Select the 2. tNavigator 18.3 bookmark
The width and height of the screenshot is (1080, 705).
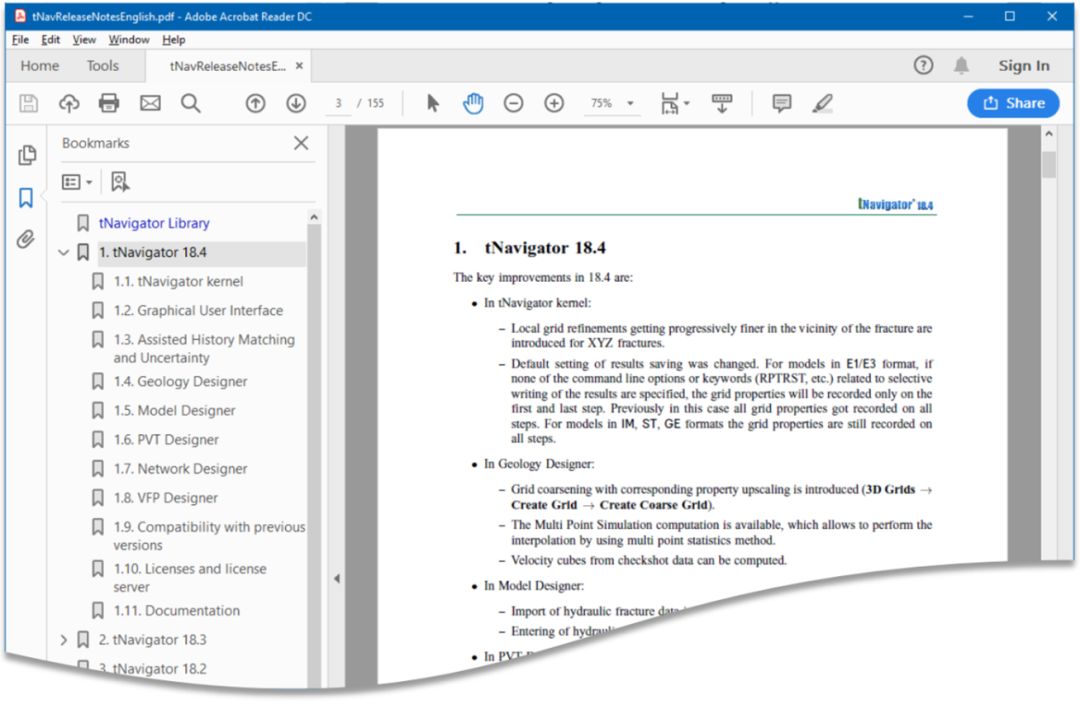[x=153, y=640]
